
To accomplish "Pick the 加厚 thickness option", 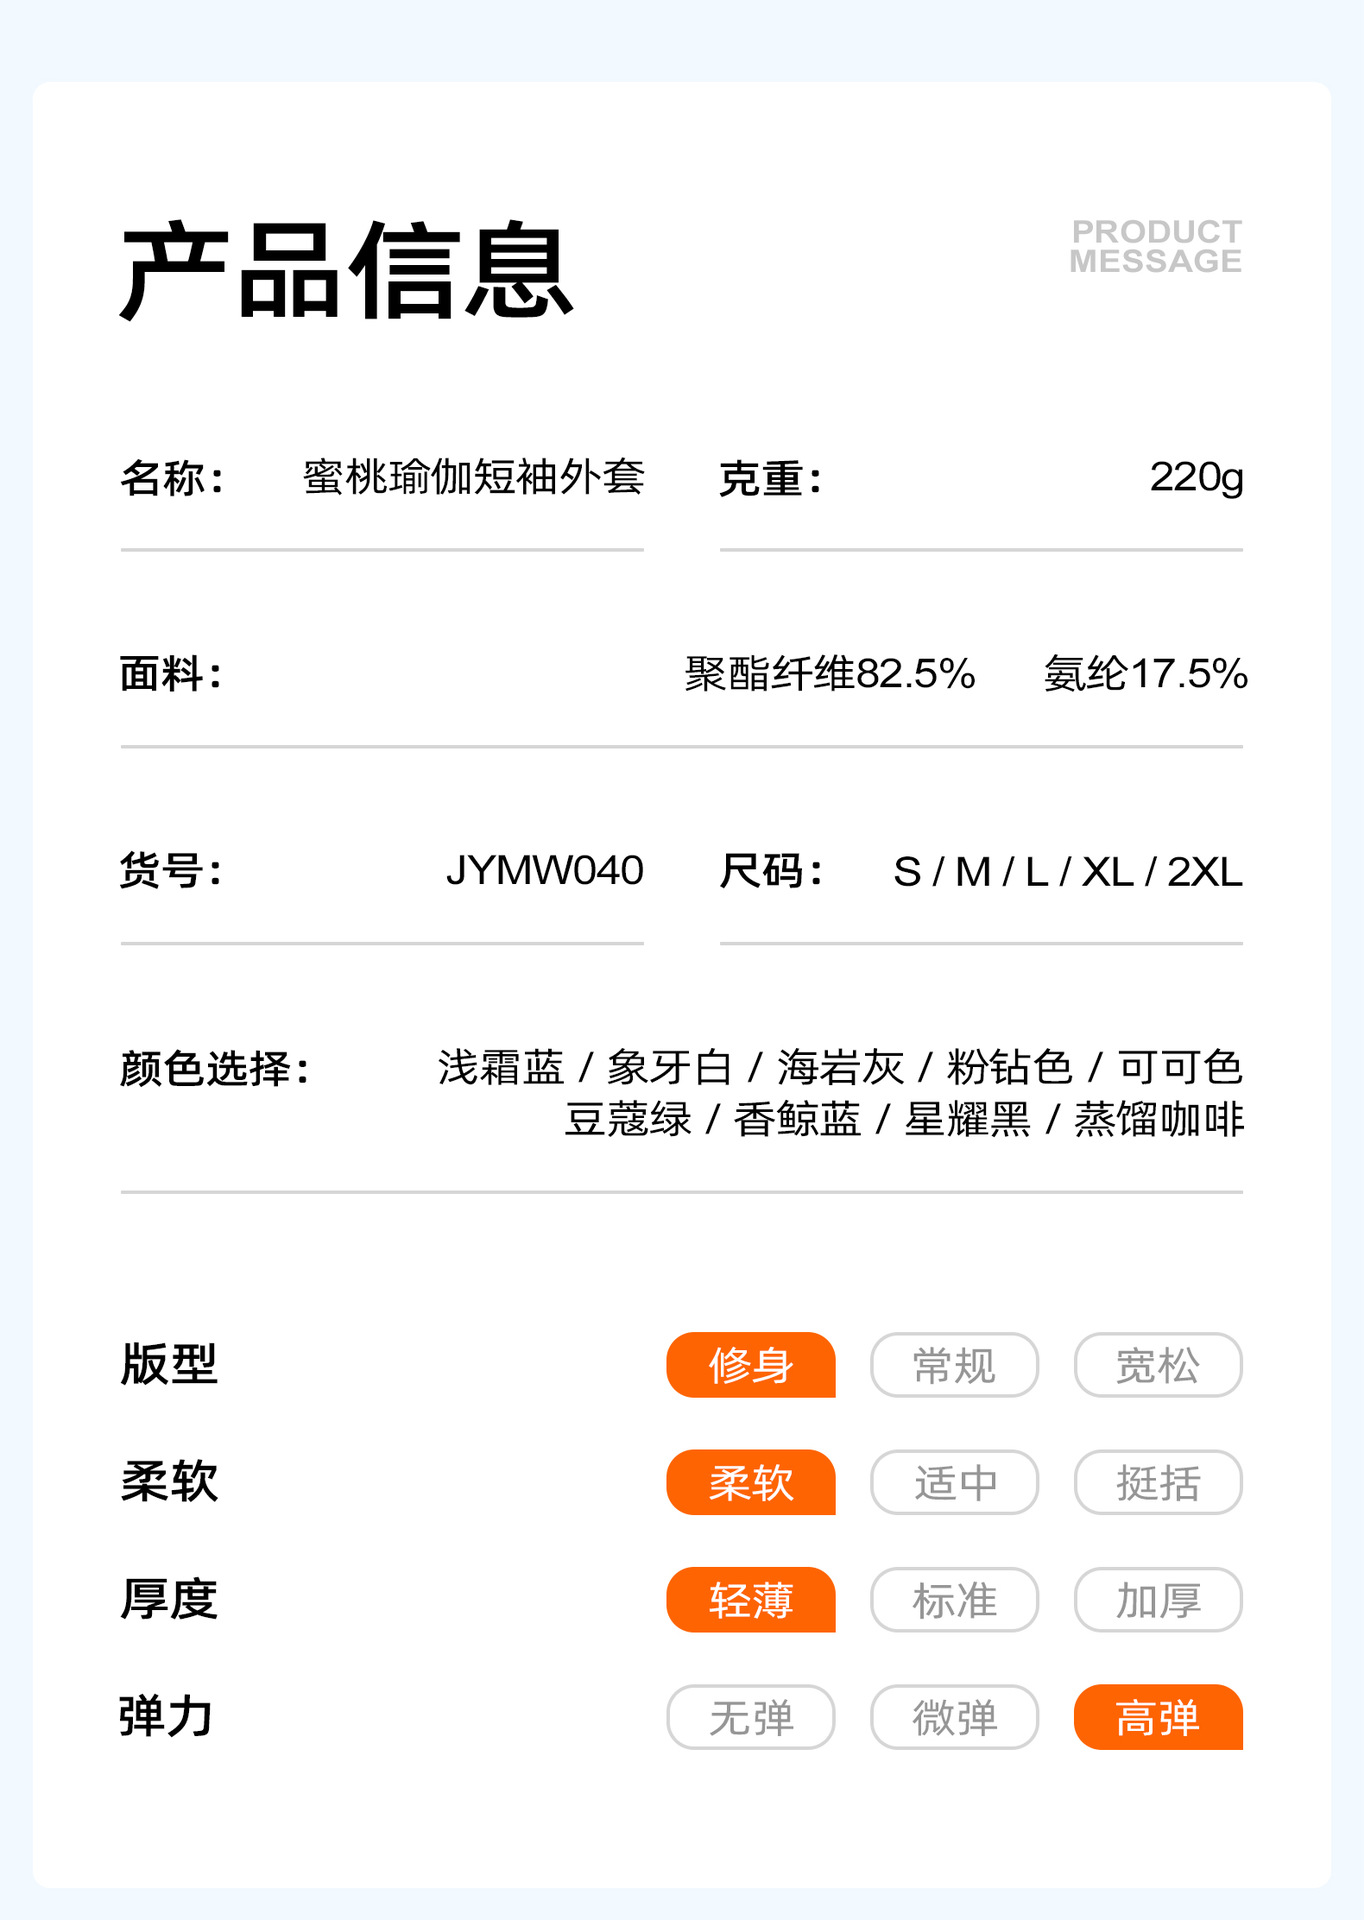I will point(1158,1600).
